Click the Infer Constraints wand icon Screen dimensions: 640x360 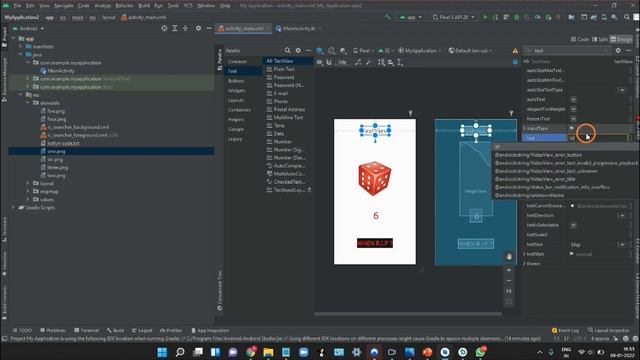[368, 62]
